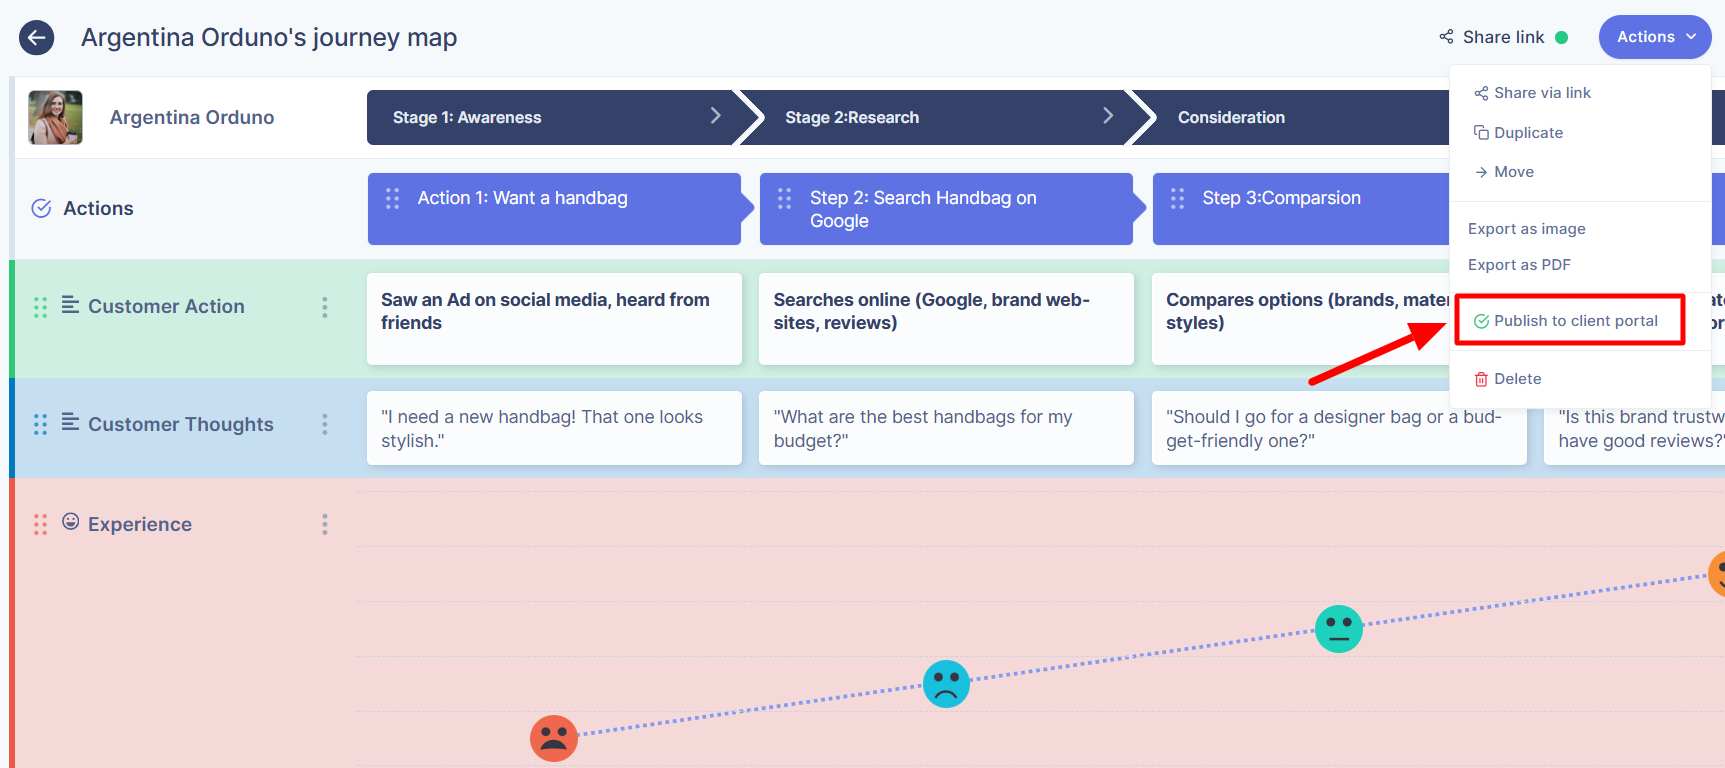This screenshot has height=768, width=1725.
Task: Open three-dot menu for Experience row
Action: point(325,525)
